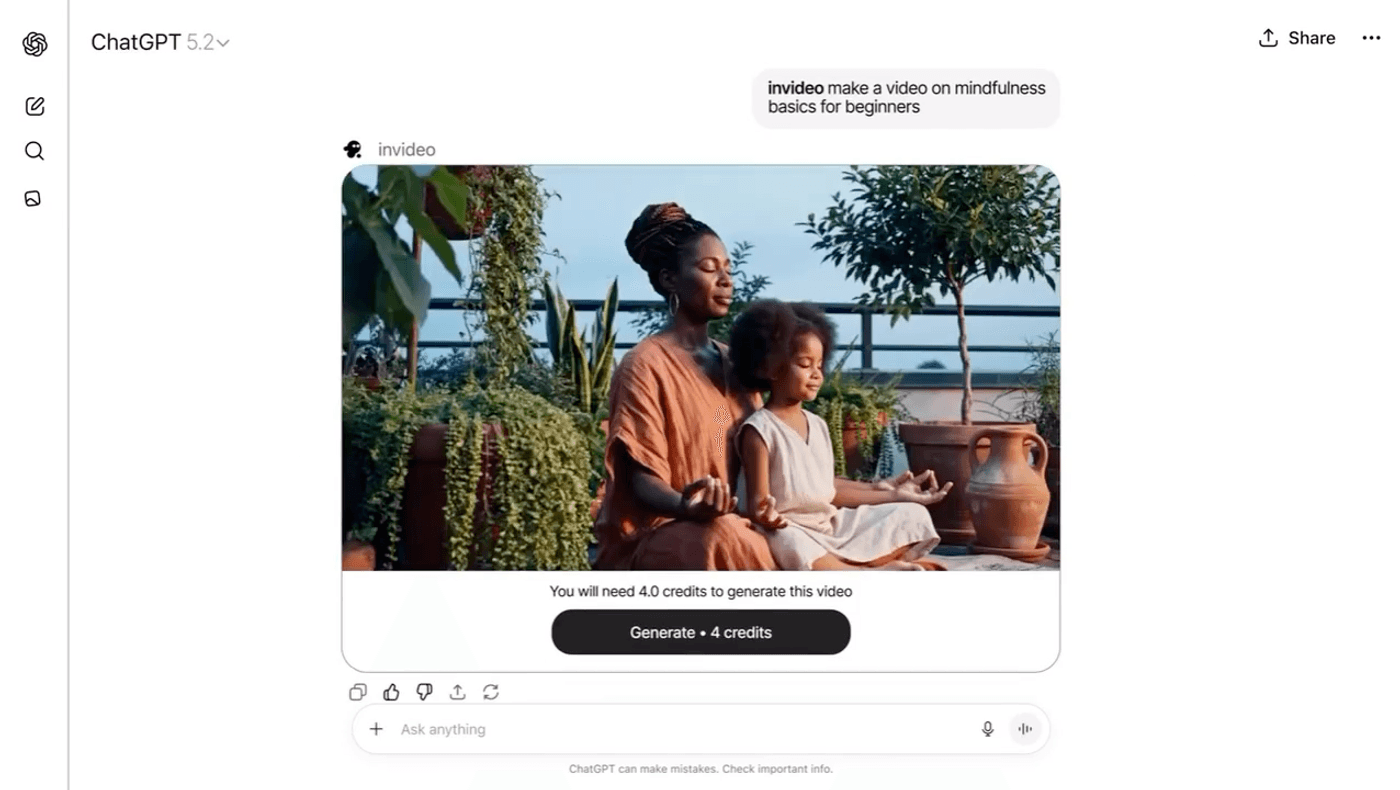The height and width of the screenshot is (790, 1400).
Task: Click the invideo app avatar icon
Action: [x=353, y=149]
